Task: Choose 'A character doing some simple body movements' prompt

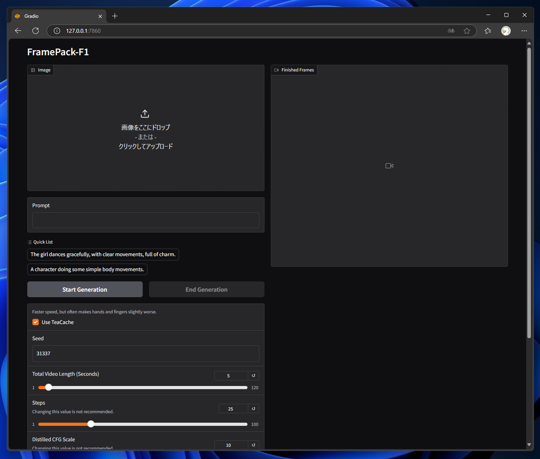Action: click(87, 269)
